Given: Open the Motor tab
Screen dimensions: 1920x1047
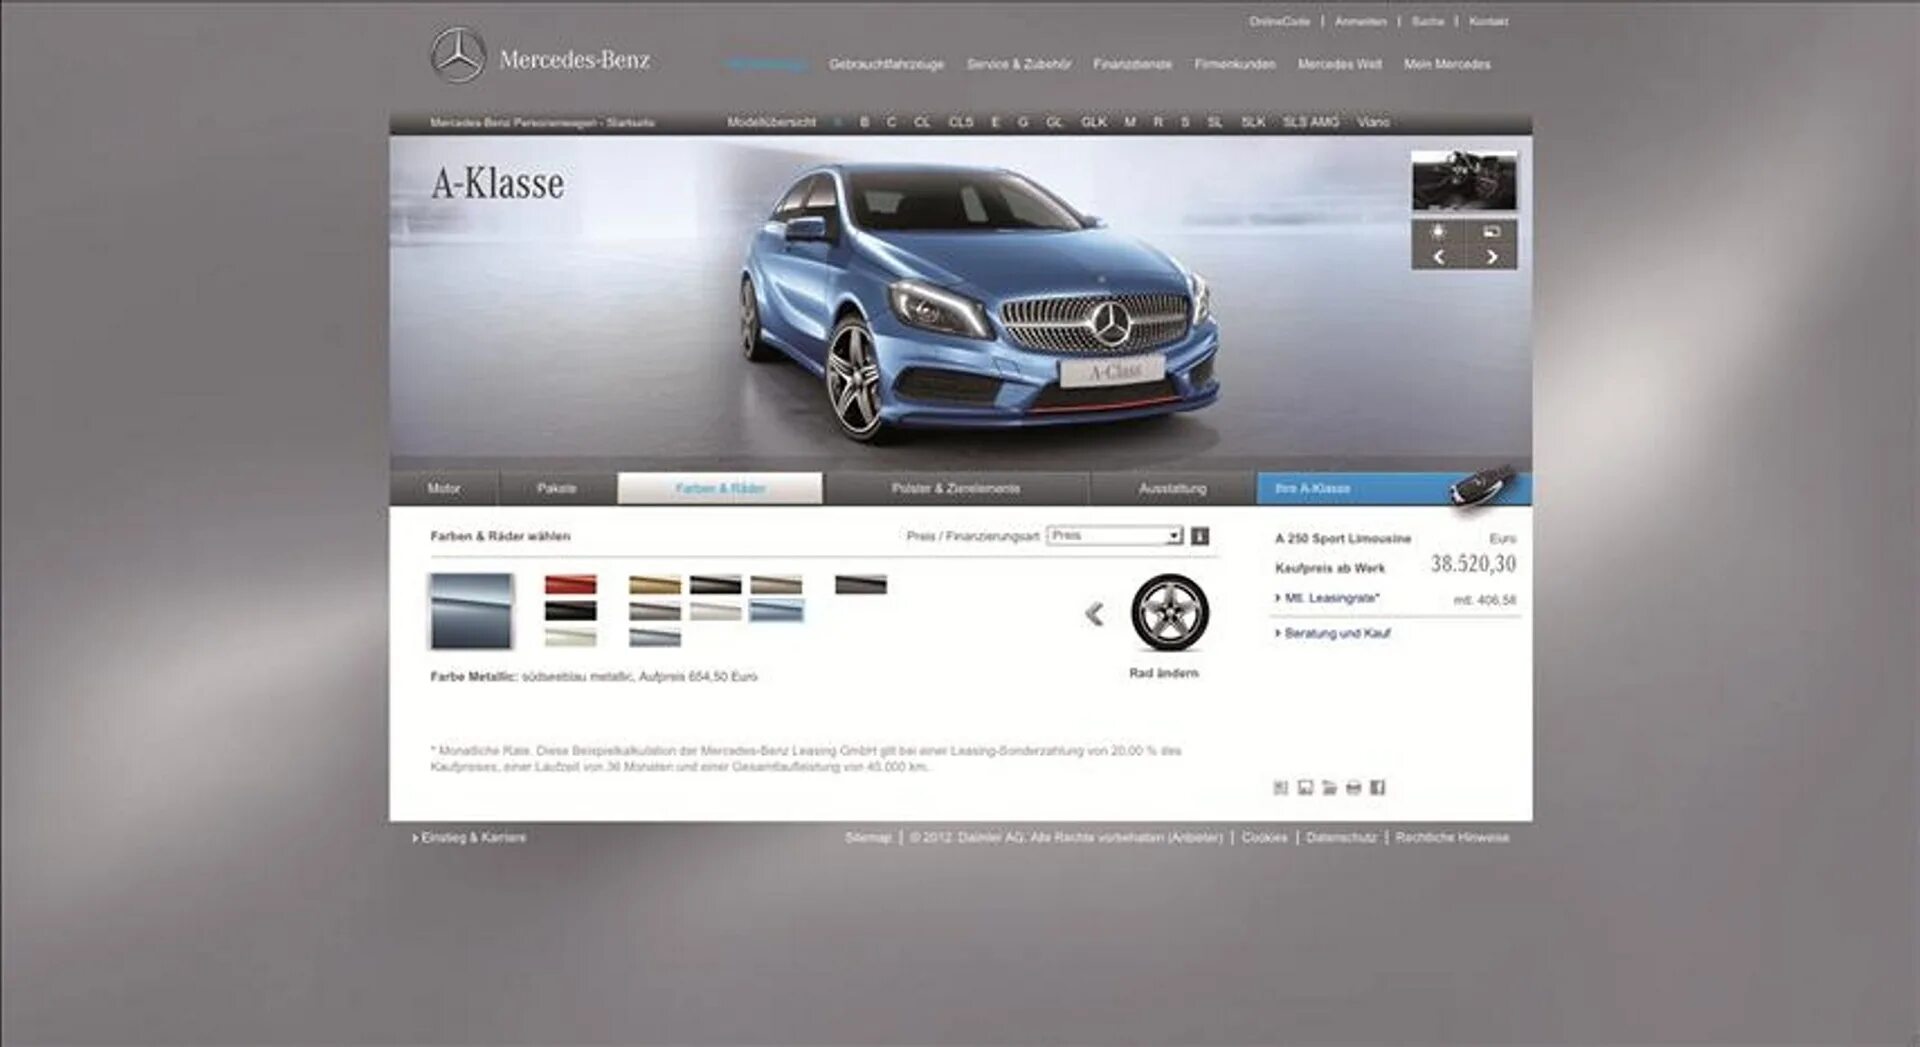Looking at the screenshot, I should coord(443,489).
